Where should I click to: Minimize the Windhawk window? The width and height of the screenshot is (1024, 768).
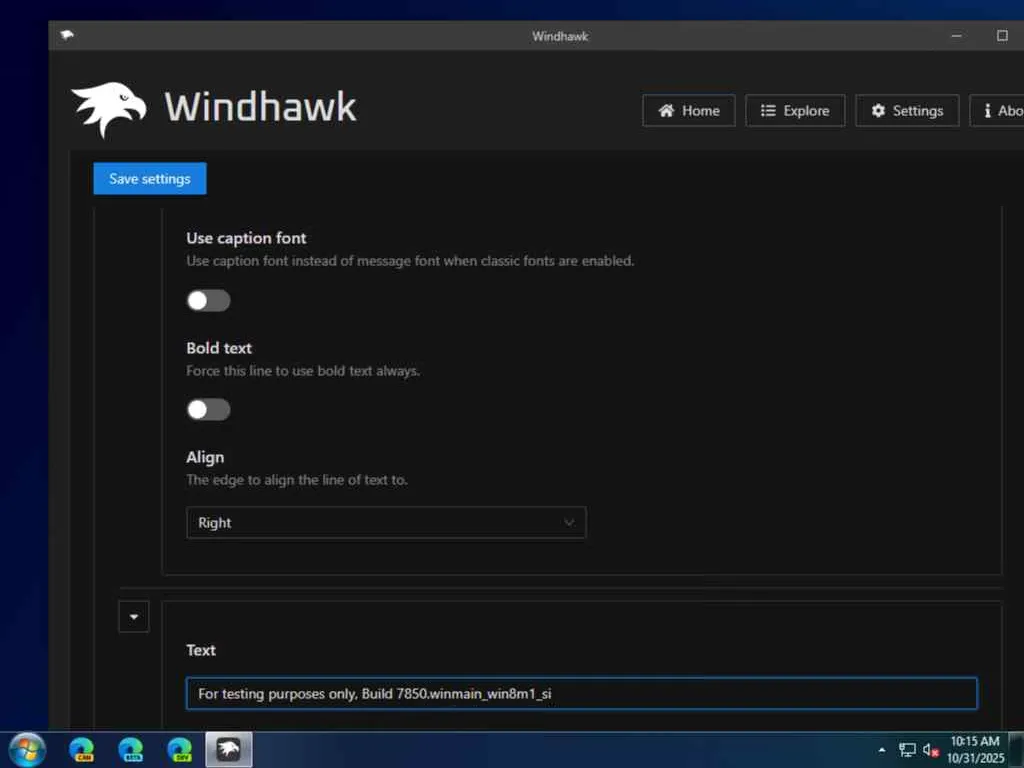pyautogui.click(x=956, y=36)
